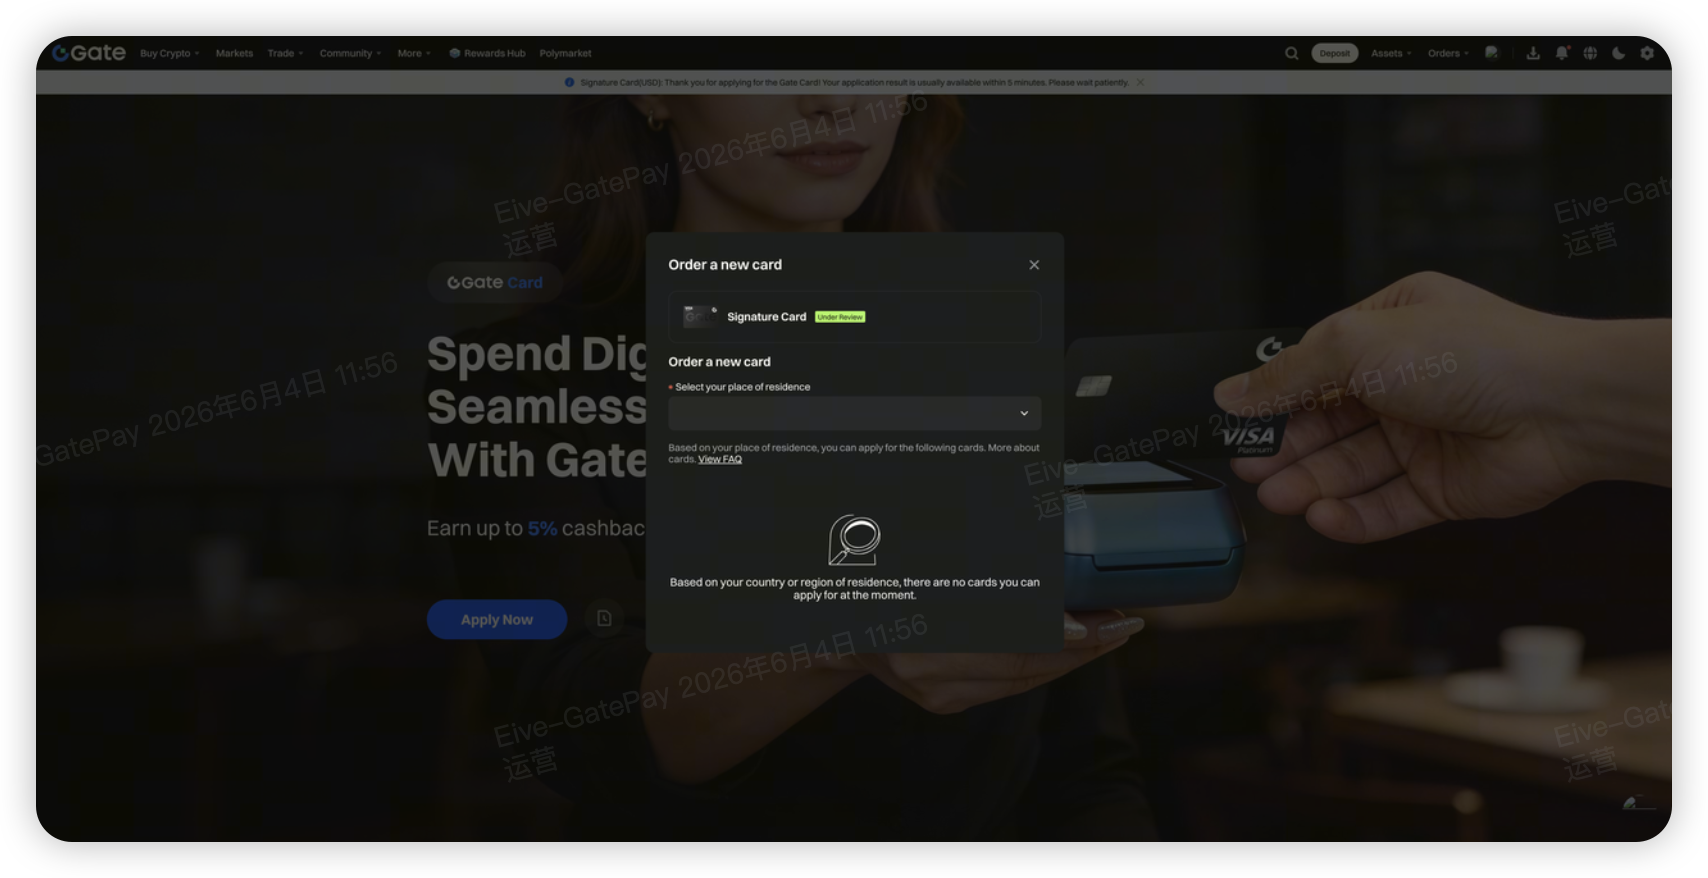Open the Assets dropdown
This screenshot has width=1708, height=878.
click(1391, 53)
